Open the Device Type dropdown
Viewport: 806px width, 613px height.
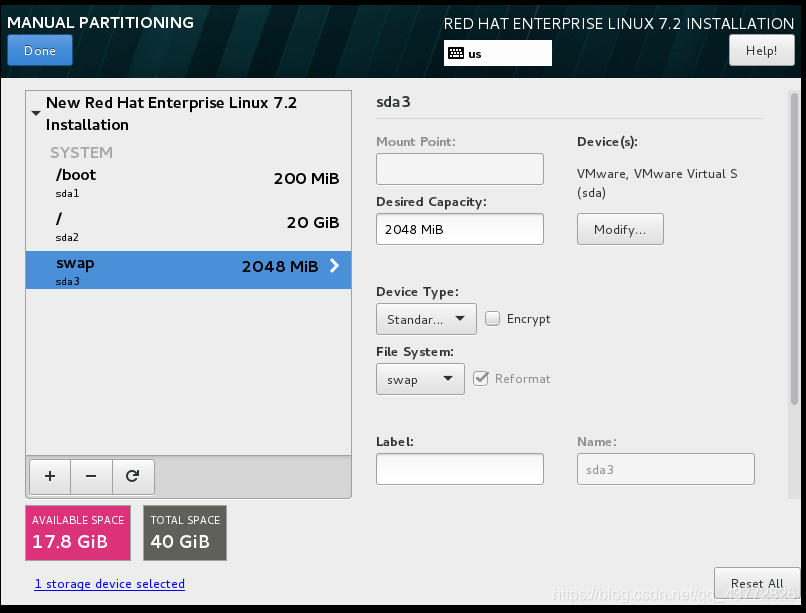426,319
